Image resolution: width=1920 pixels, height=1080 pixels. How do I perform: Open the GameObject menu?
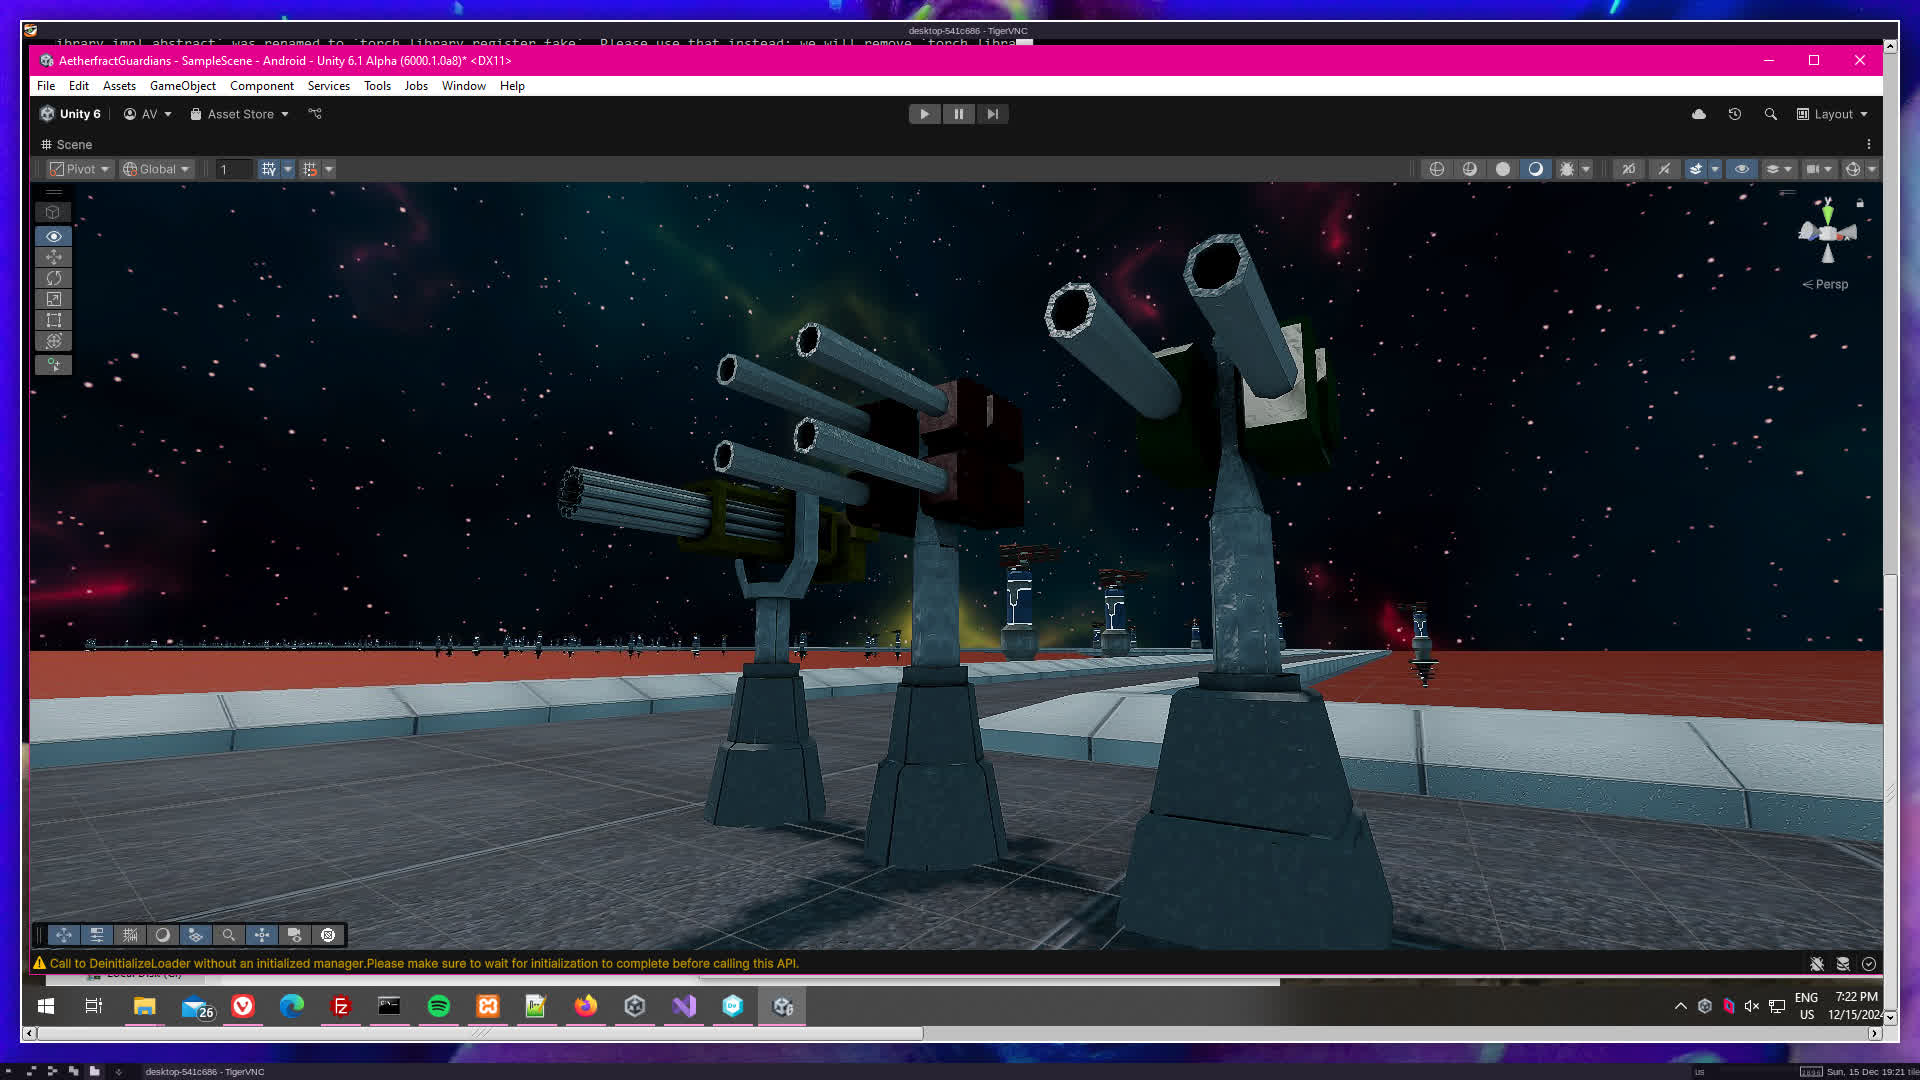pyautogui.click(x=182, y=86)
